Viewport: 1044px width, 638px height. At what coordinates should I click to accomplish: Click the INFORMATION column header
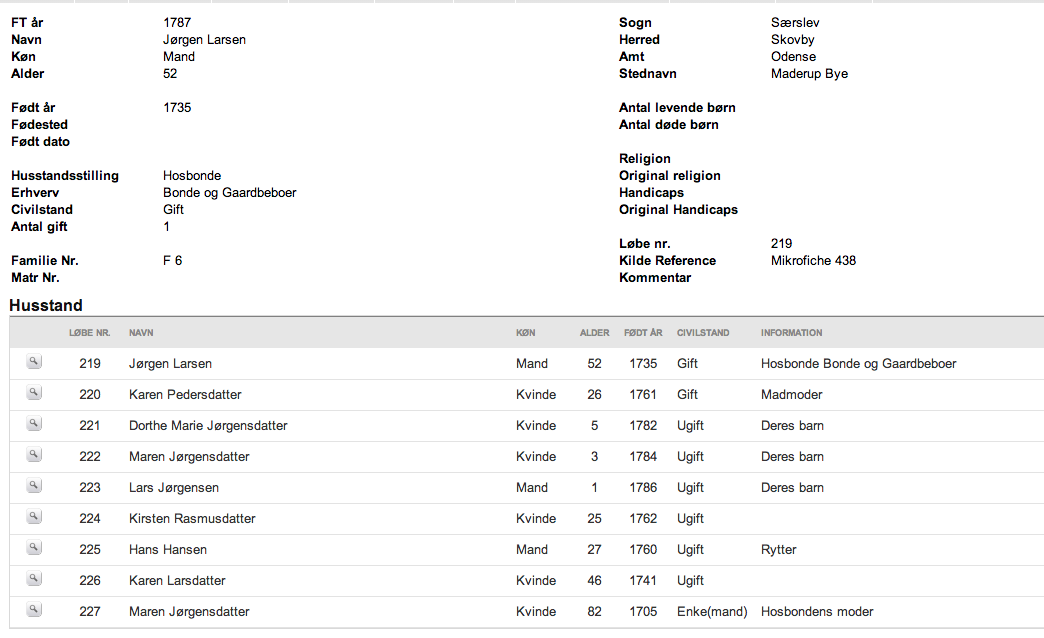(x=792, y=332)
